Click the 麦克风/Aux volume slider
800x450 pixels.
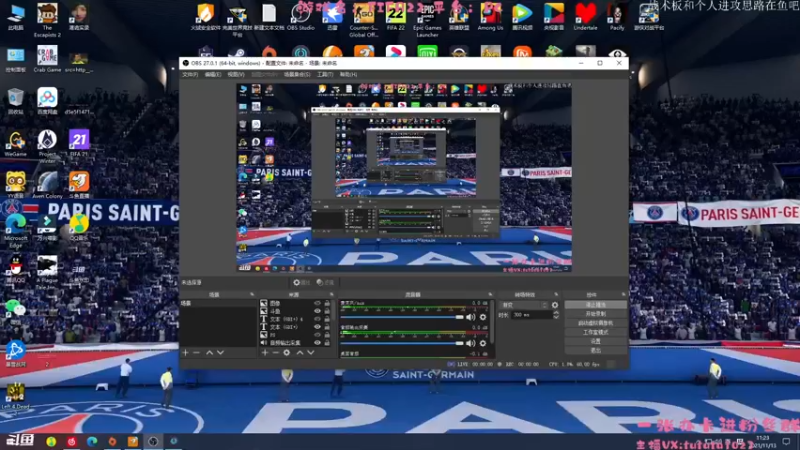[x=402, y=317]
